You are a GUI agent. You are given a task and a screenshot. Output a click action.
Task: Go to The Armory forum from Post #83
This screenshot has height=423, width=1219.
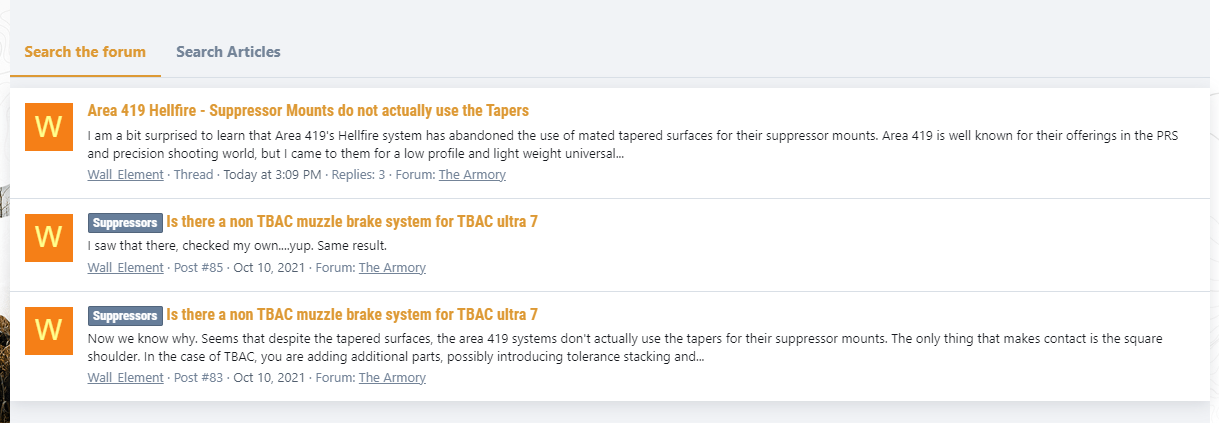point(392,378)
